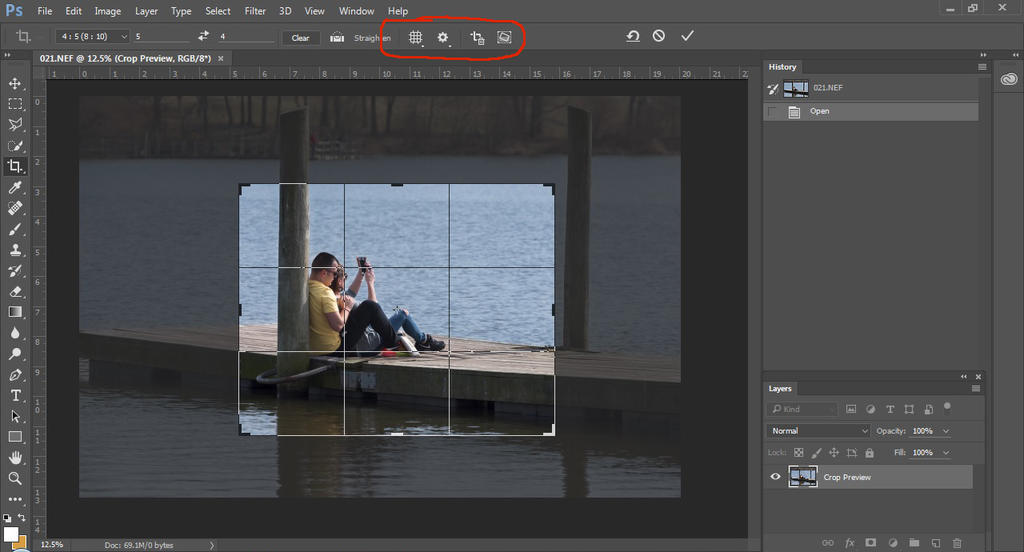Screen dimensions: 1024x552
Task: Pick the Clone Stamp tool
Action: click(x=15, y=250)
